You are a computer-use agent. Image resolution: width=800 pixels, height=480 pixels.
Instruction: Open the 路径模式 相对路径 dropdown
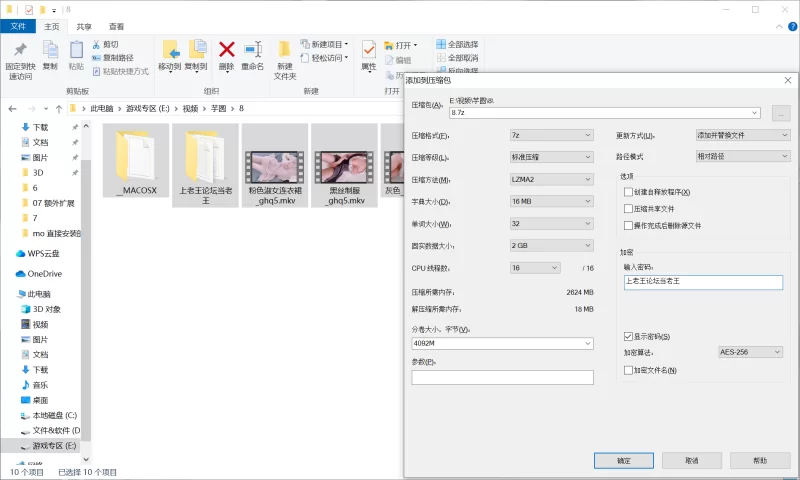pyautogui.click(x=743, y=156)
